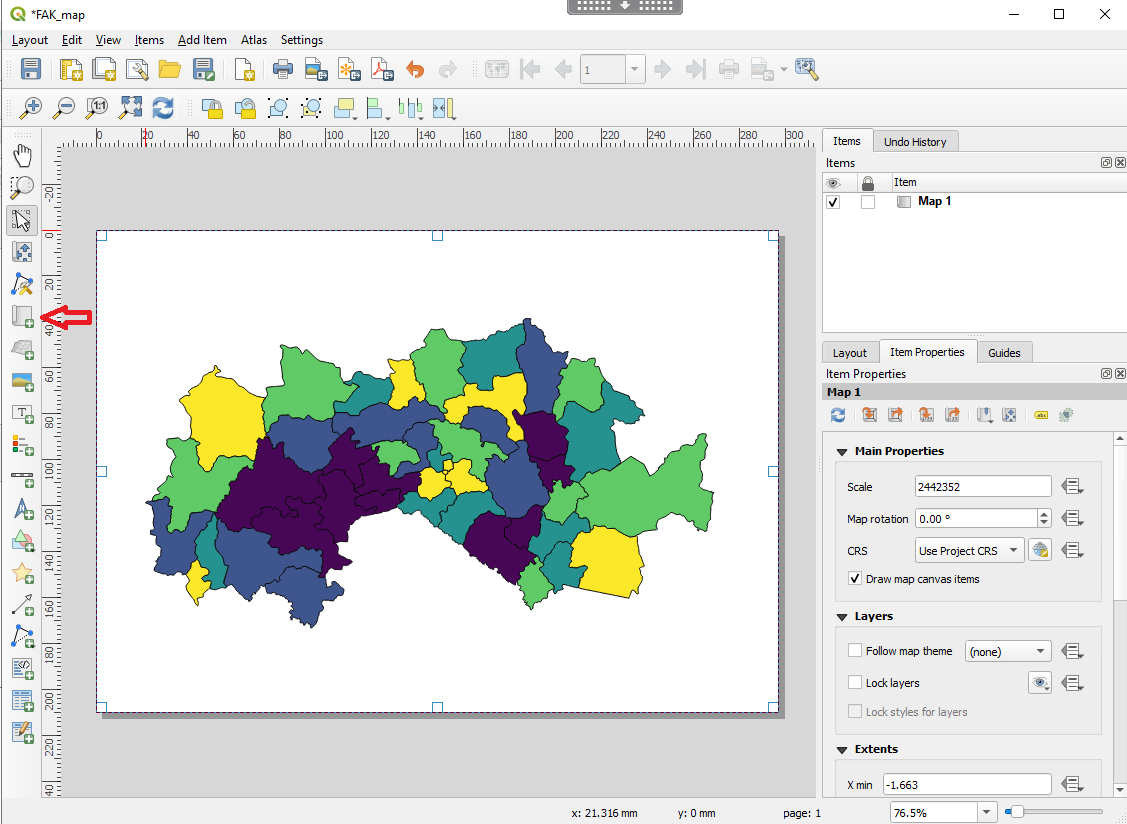Viewport: 1127px width, 824px height.
Task: Close the Items panel
Action: [1120, 162]
